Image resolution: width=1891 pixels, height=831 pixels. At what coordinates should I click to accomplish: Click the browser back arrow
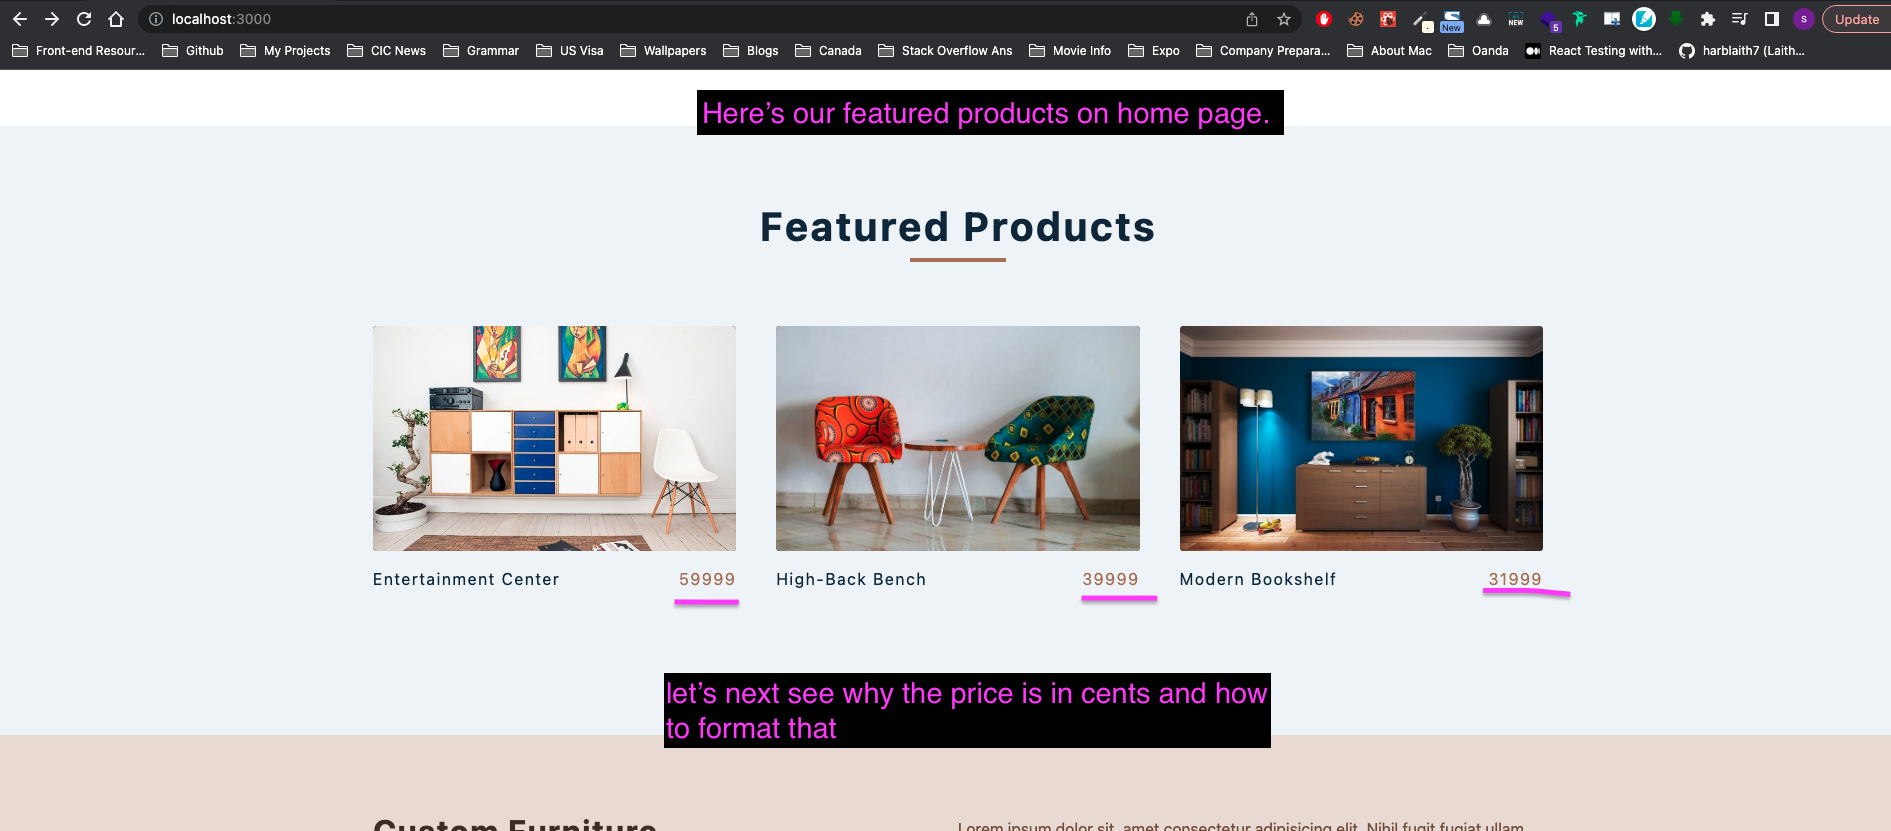coord(20,19)
